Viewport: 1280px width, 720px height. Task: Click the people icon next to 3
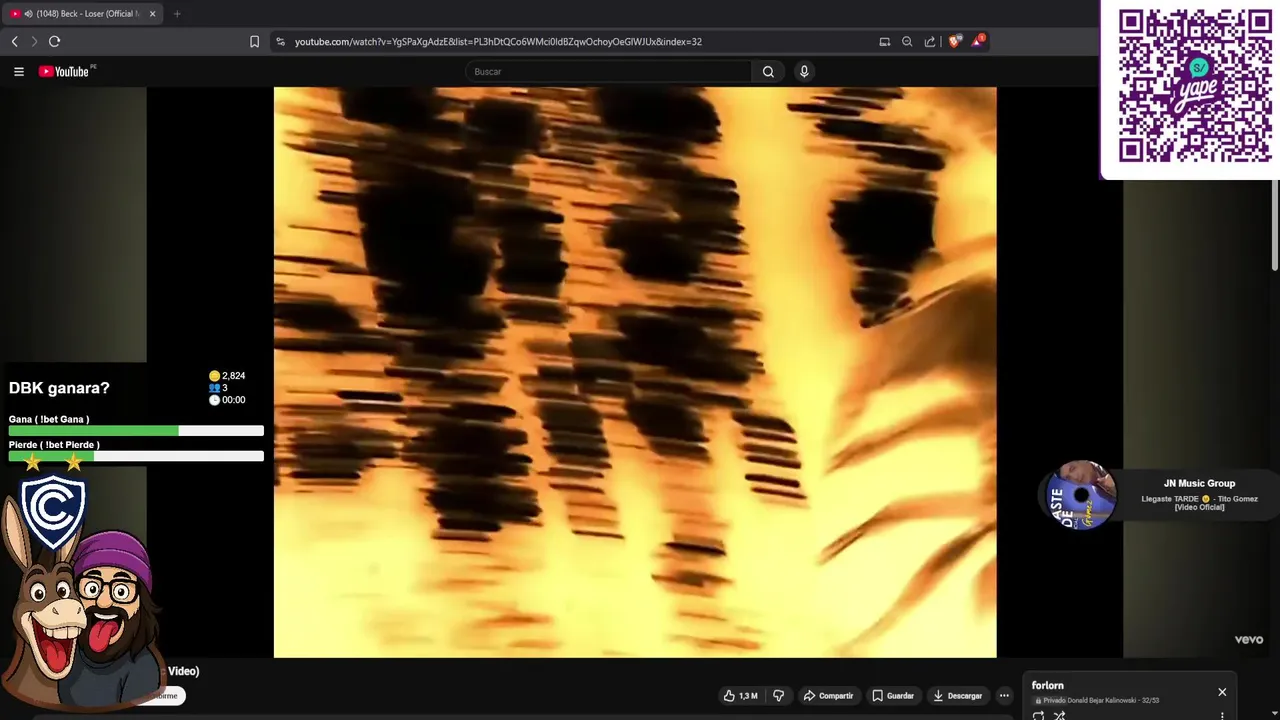click(214, 388)
